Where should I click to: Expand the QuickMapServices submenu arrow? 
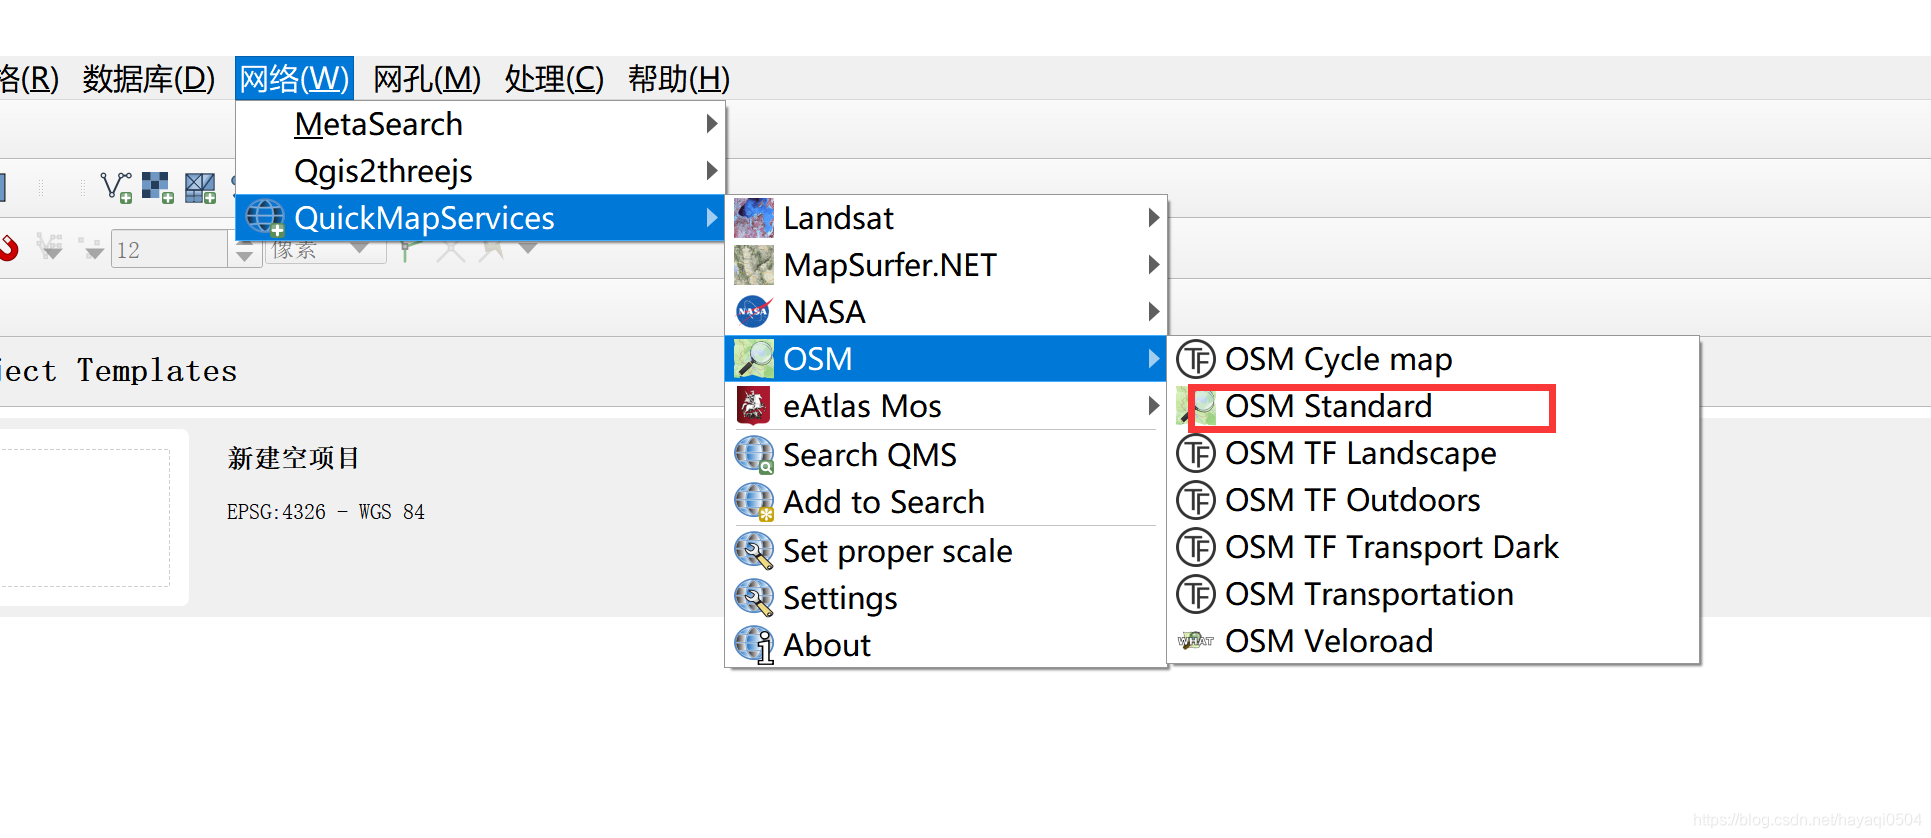711,218
